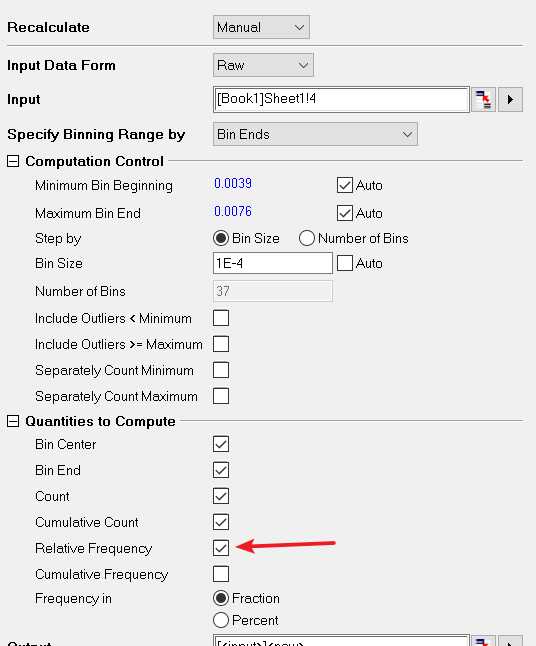The image size is (536, 646).
Task: Enable Auto for Bin Size
Action: tap(345, 263)
